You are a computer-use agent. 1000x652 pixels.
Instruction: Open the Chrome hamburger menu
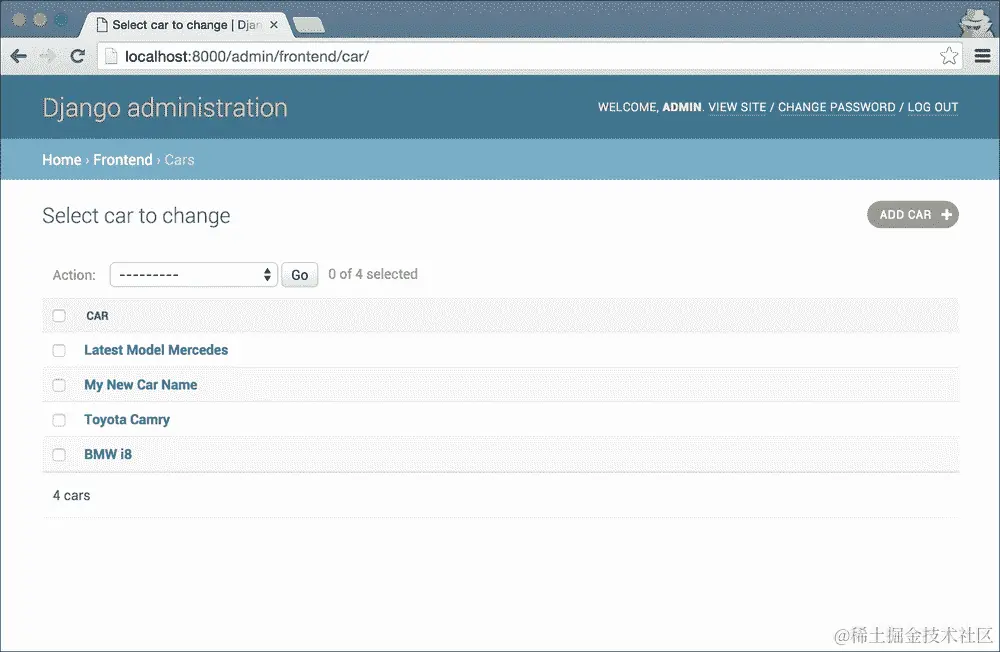[982, 56]
